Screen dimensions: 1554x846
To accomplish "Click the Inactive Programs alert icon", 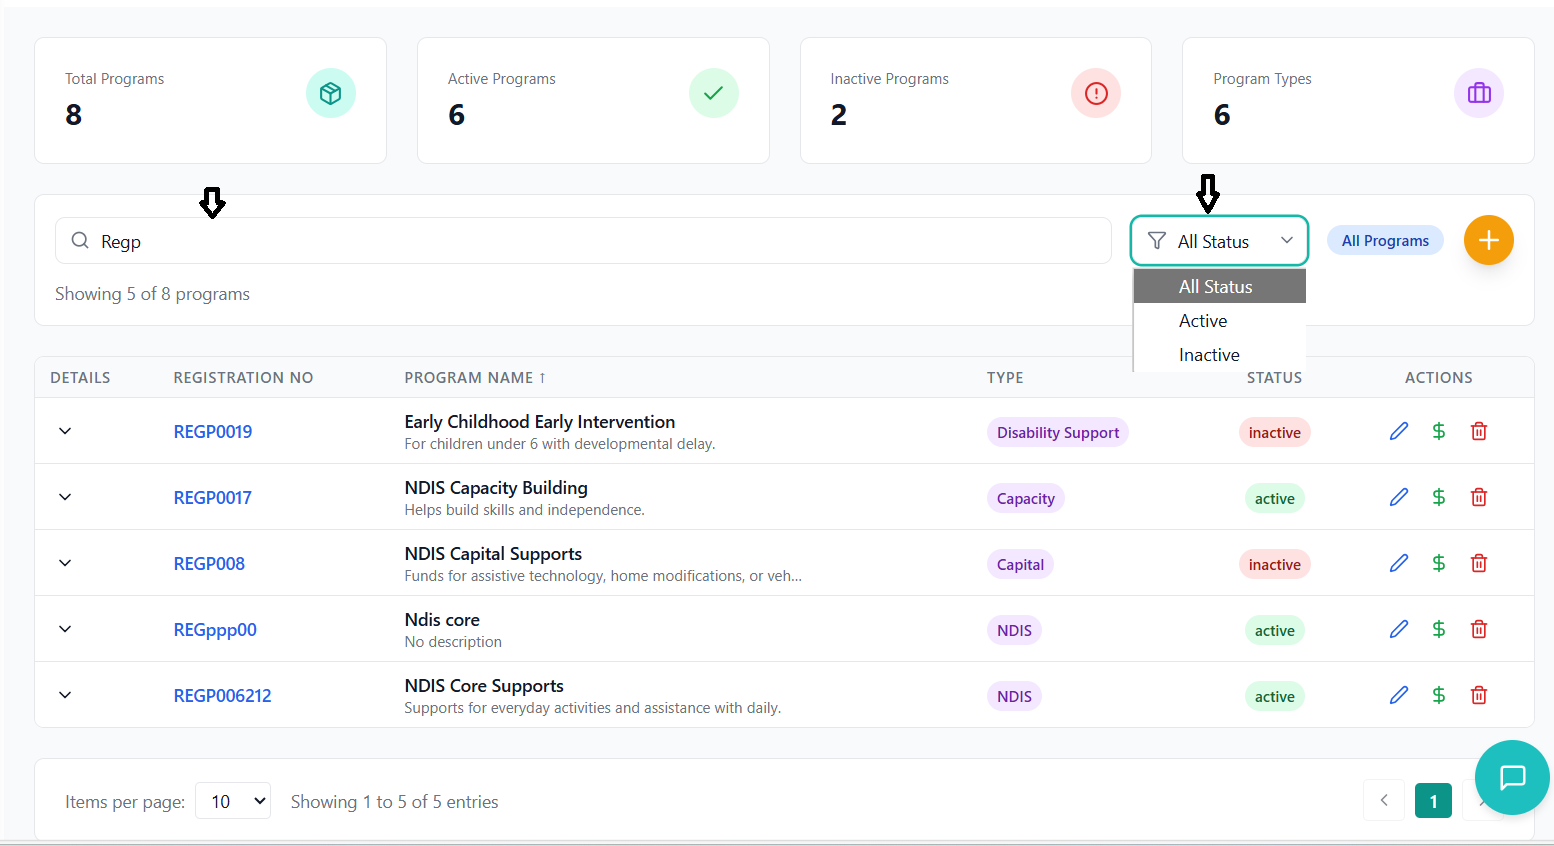I will pos(1095,94).
